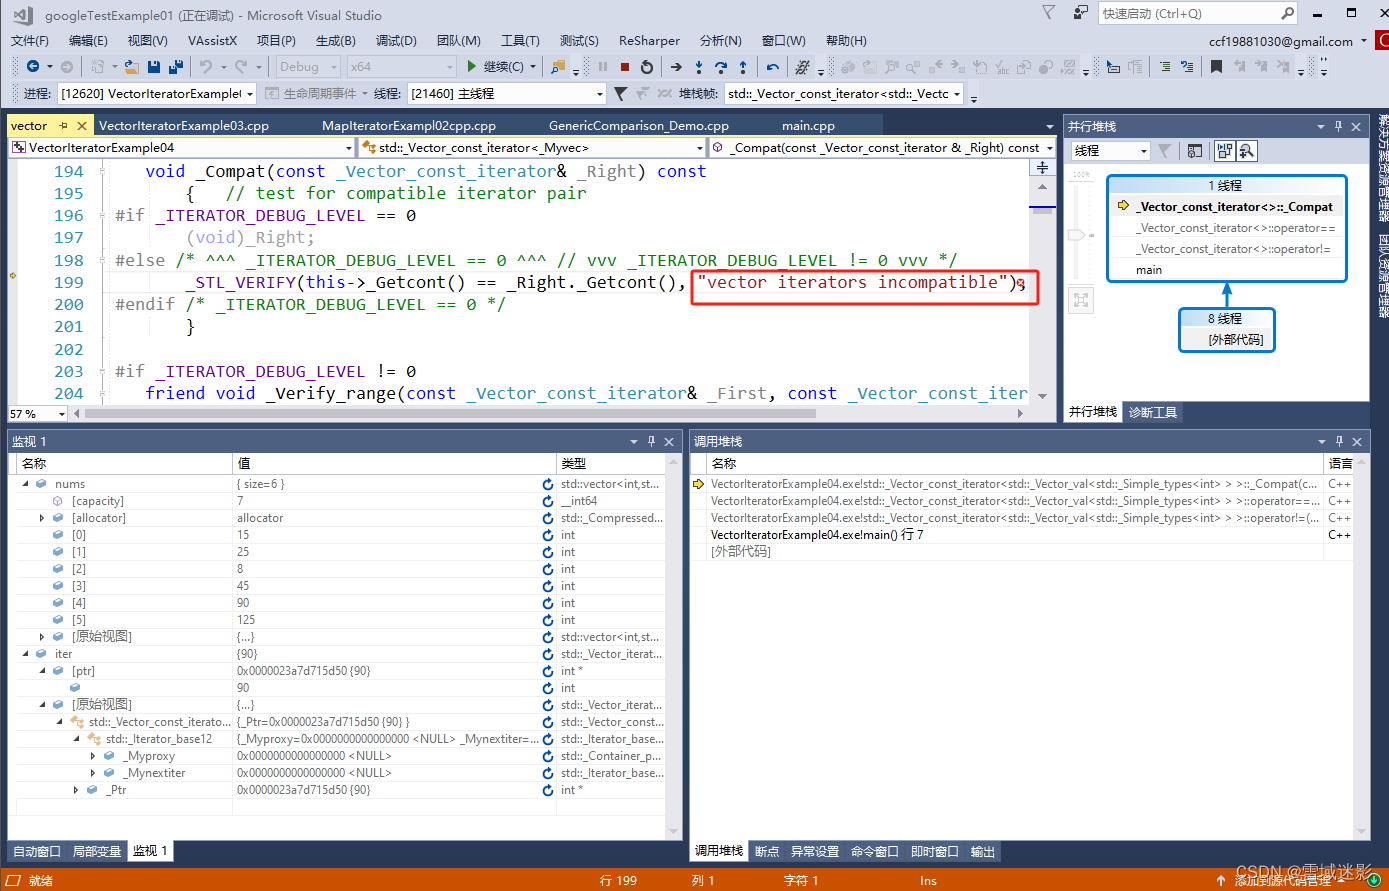Open the process dropdown showing [12620] VectorIteratorExample

[157, 93]
